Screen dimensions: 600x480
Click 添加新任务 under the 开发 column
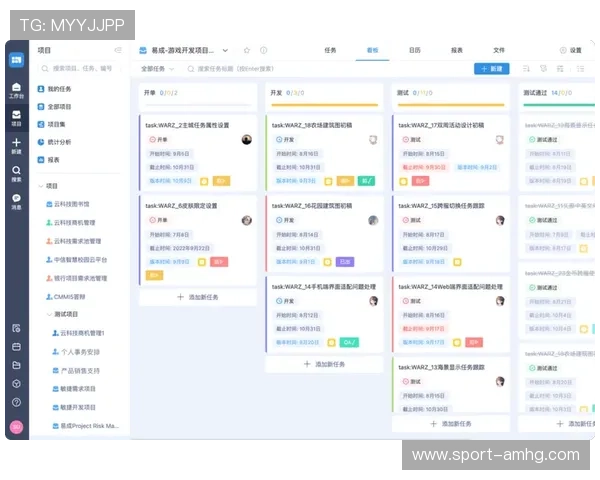(x=324, y=364)
